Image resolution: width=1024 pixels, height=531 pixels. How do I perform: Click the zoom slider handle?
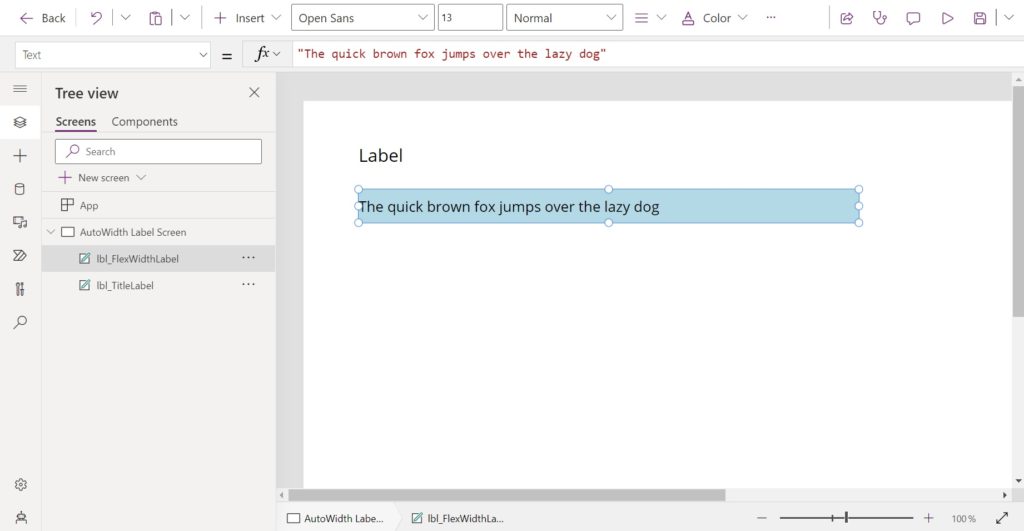coord(846,518)
